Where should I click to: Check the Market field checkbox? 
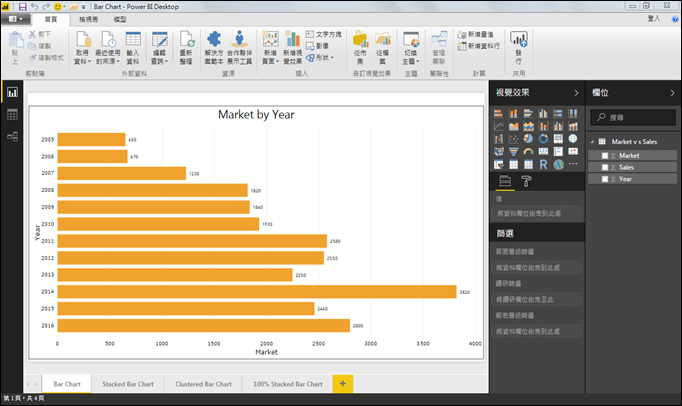click(x=605, y=155)
